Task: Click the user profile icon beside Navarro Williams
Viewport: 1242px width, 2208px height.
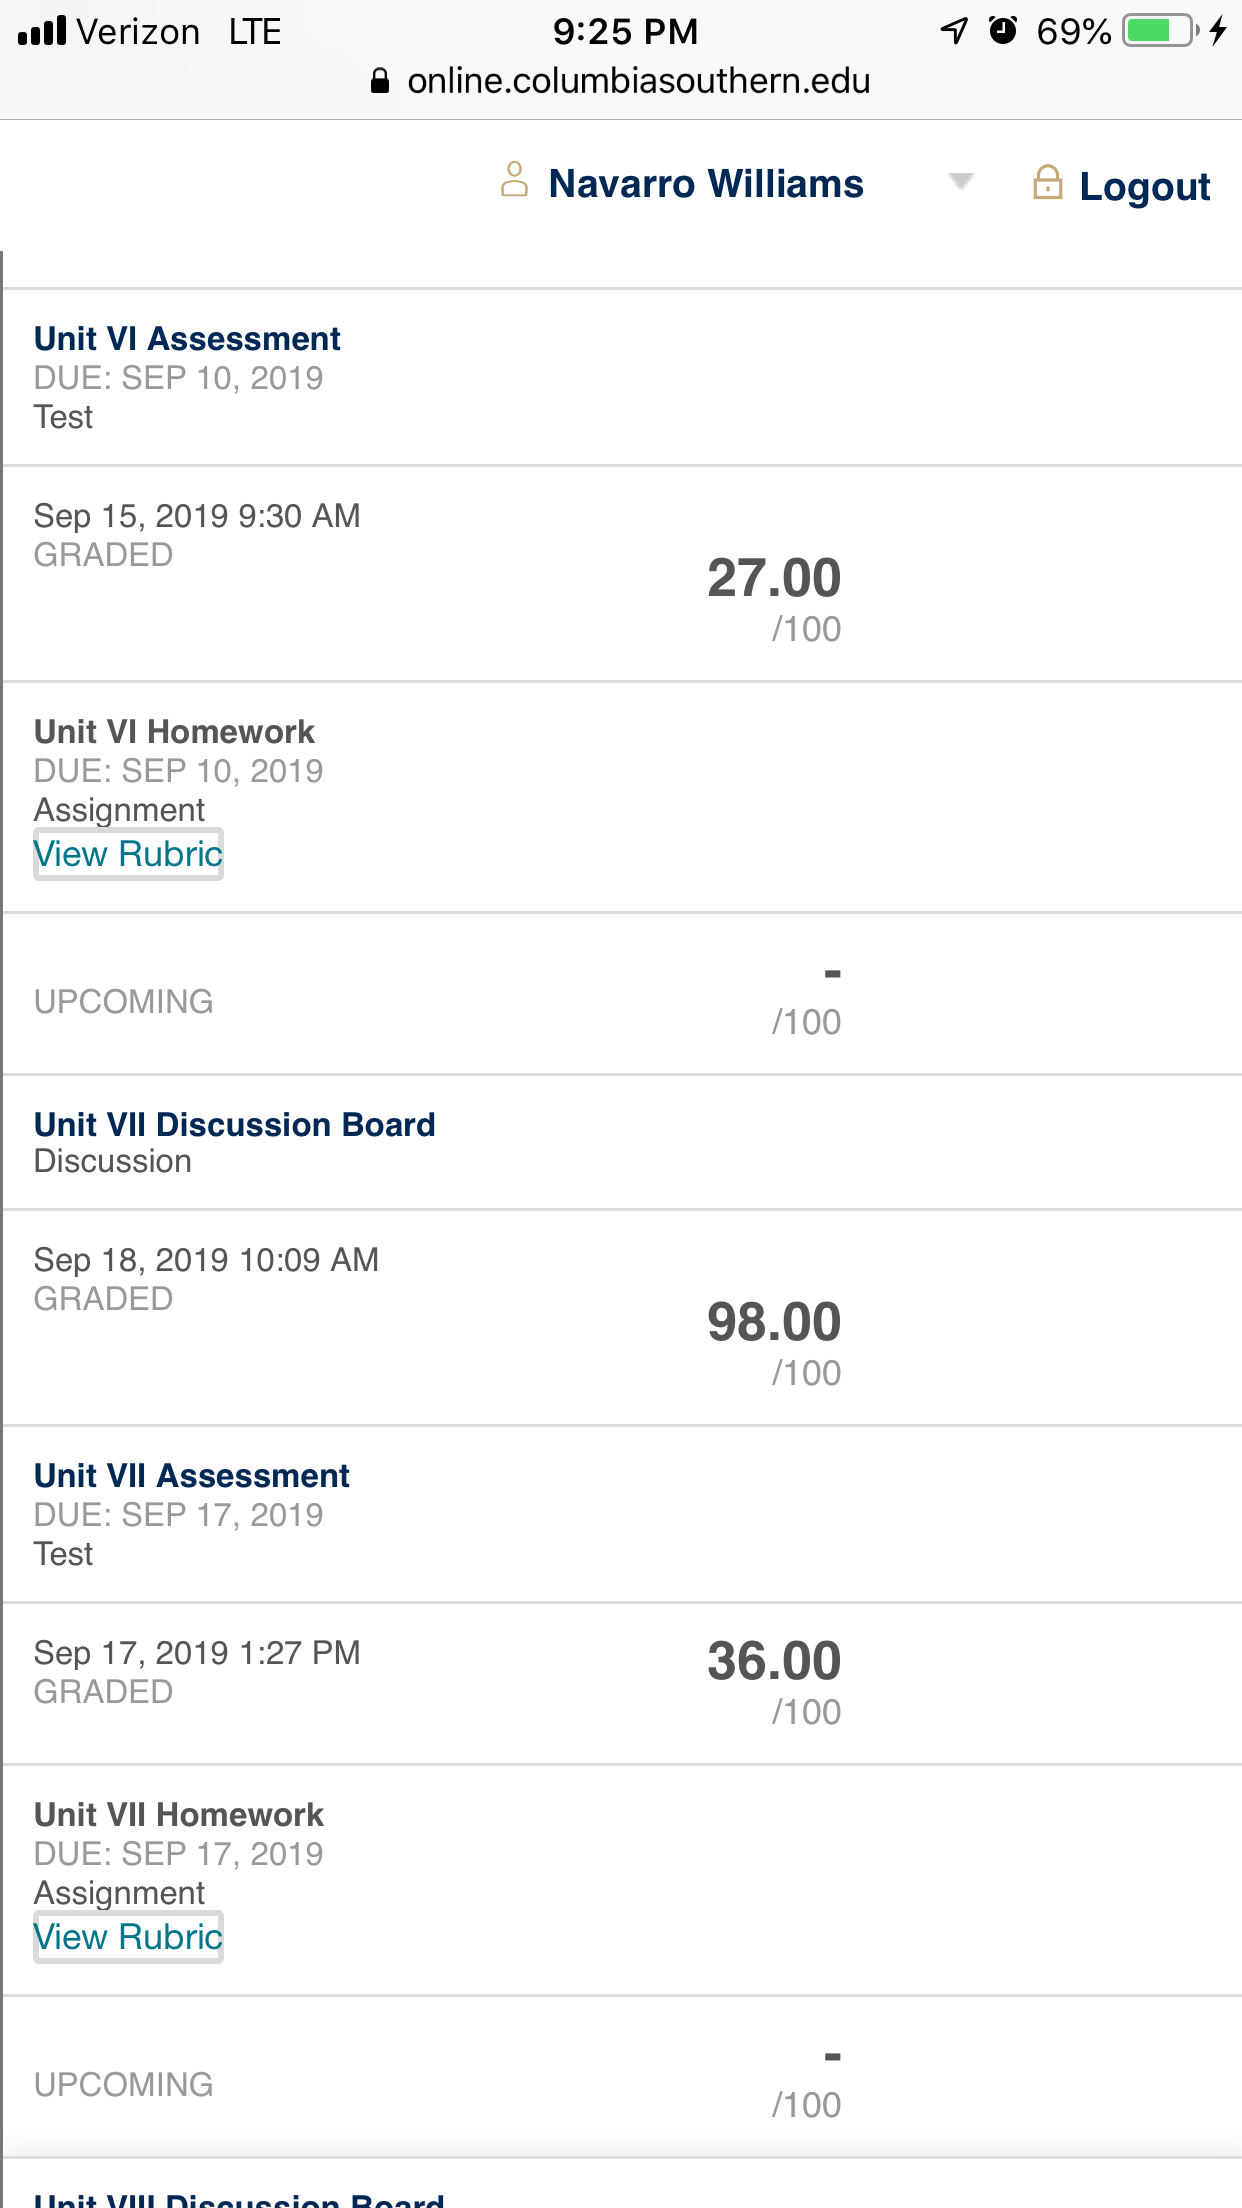Action: tap(514, 180)
